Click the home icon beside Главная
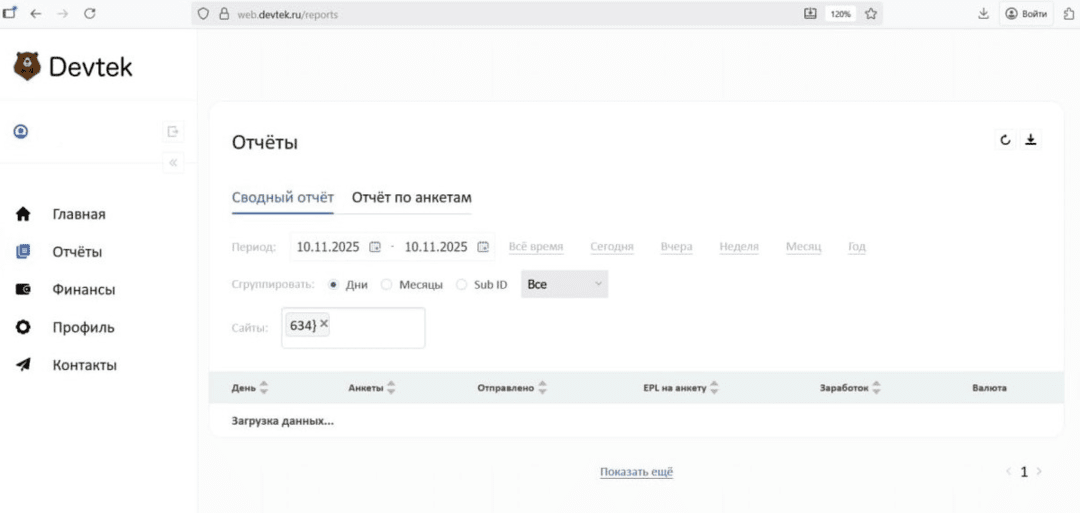This screenshot has height=513, width=1080. 23,214
